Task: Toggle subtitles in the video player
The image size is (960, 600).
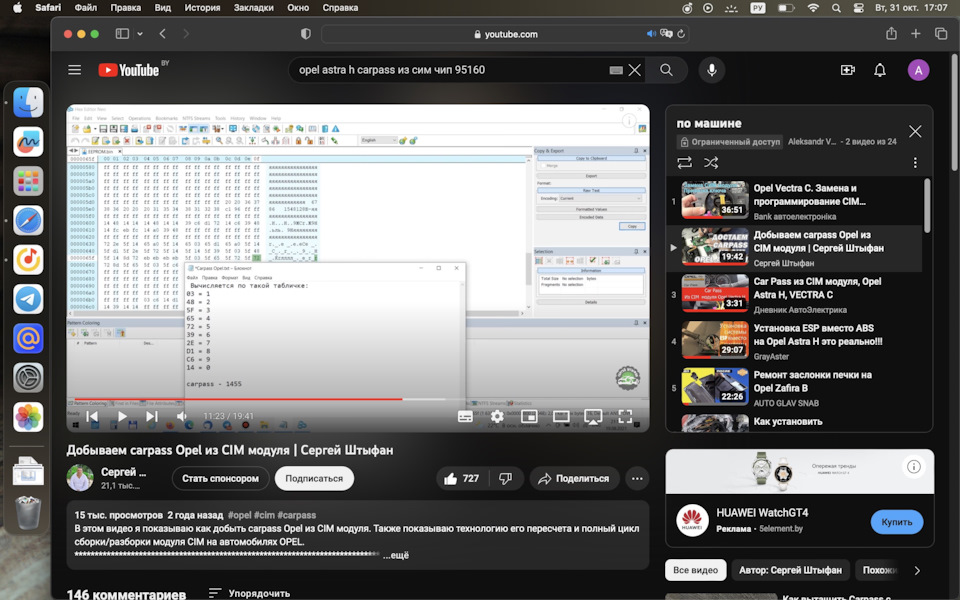Action: (465, 416)
